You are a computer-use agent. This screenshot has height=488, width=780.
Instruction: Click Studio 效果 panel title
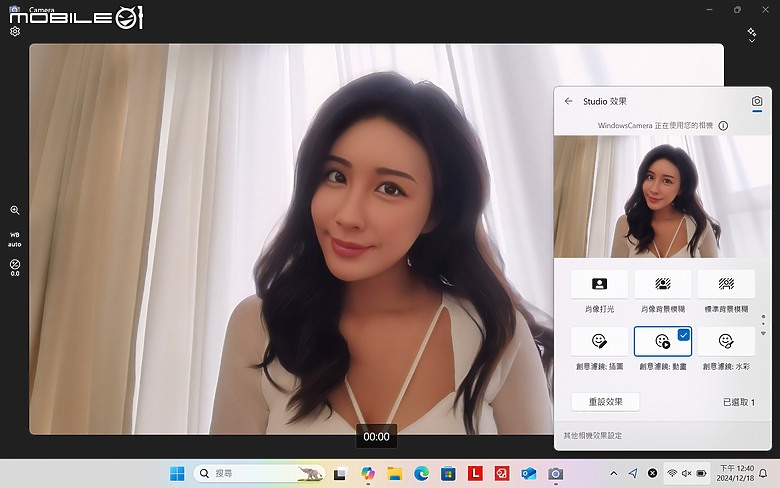pyautogui.click(x=605, y=101)
